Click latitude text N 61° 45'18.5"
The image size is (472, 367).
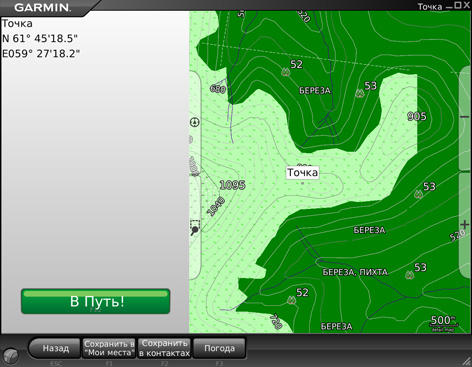[40, 38]
